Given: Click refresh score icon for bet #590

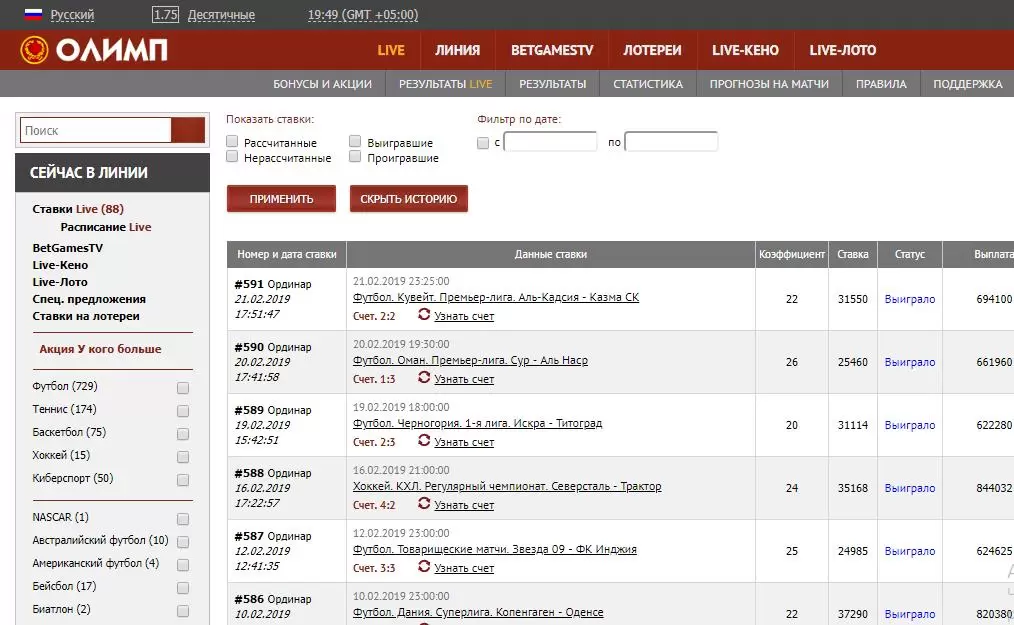Looking at the screenshot, I should tap(424, 378).
